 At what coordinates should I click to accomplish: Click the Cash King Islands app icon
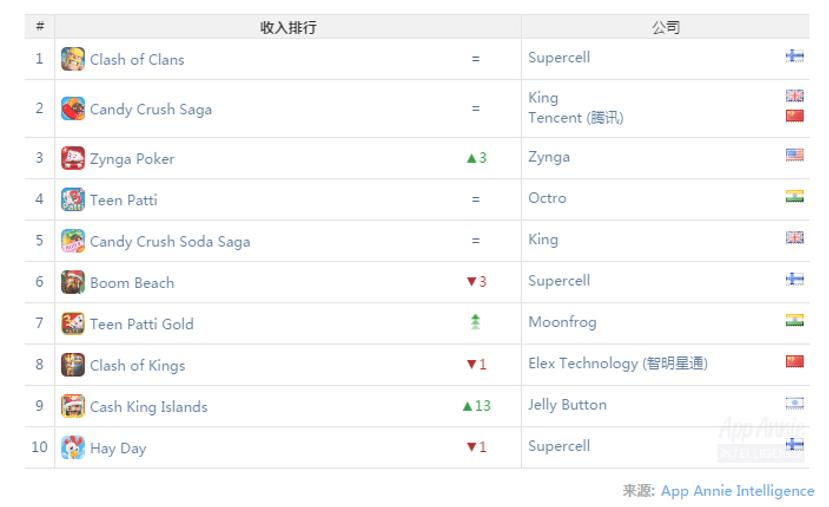click(x=73, y=406)
